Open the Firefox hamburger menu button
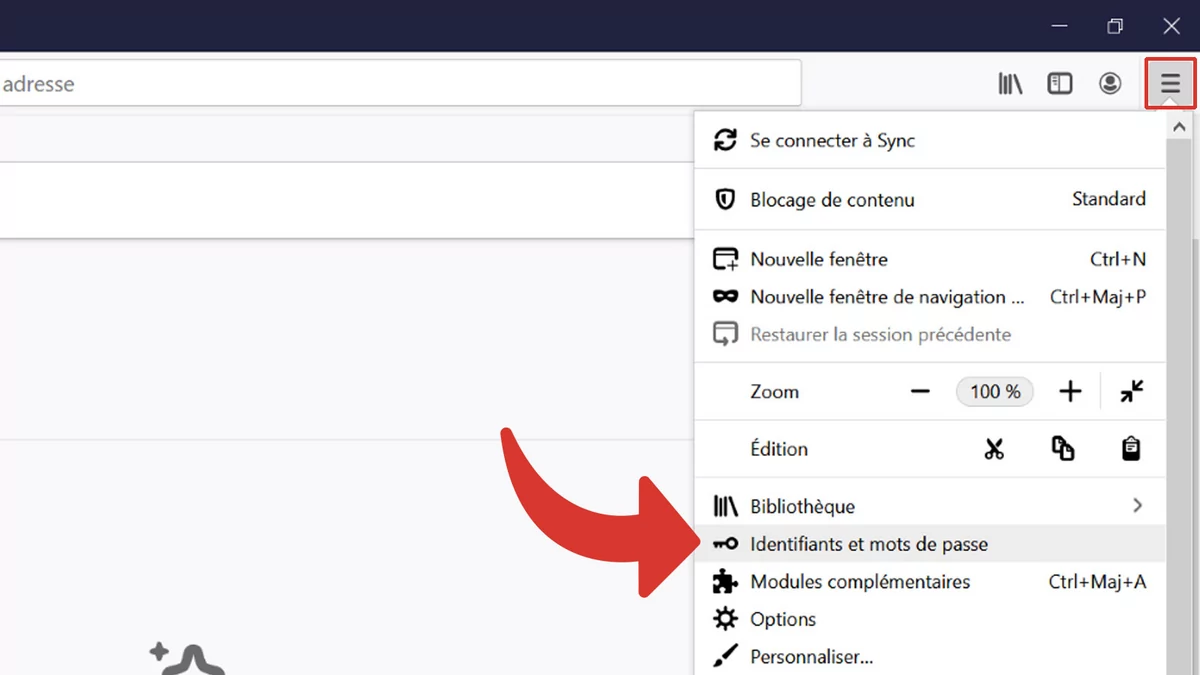This screenshot has height=675, width=1200. pyautogui.click(x=1170, y=84)
